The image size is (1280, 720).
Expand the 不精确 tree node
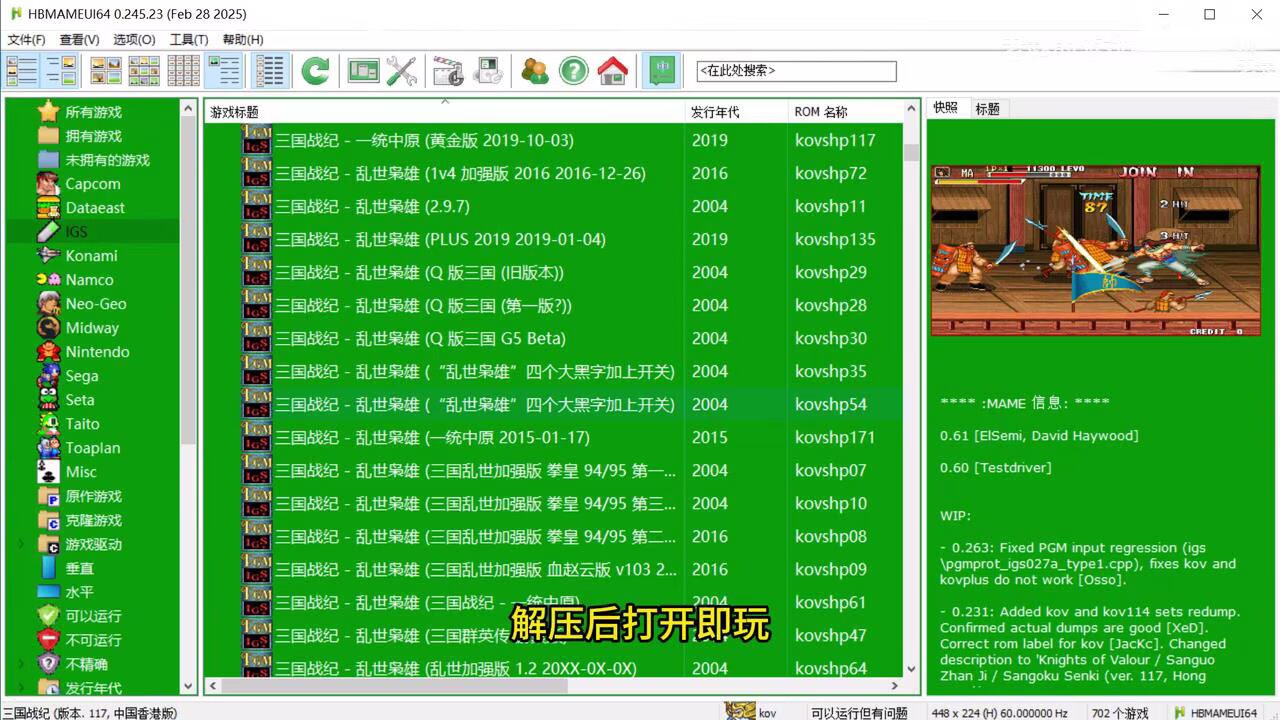click(x=21, y=664)
